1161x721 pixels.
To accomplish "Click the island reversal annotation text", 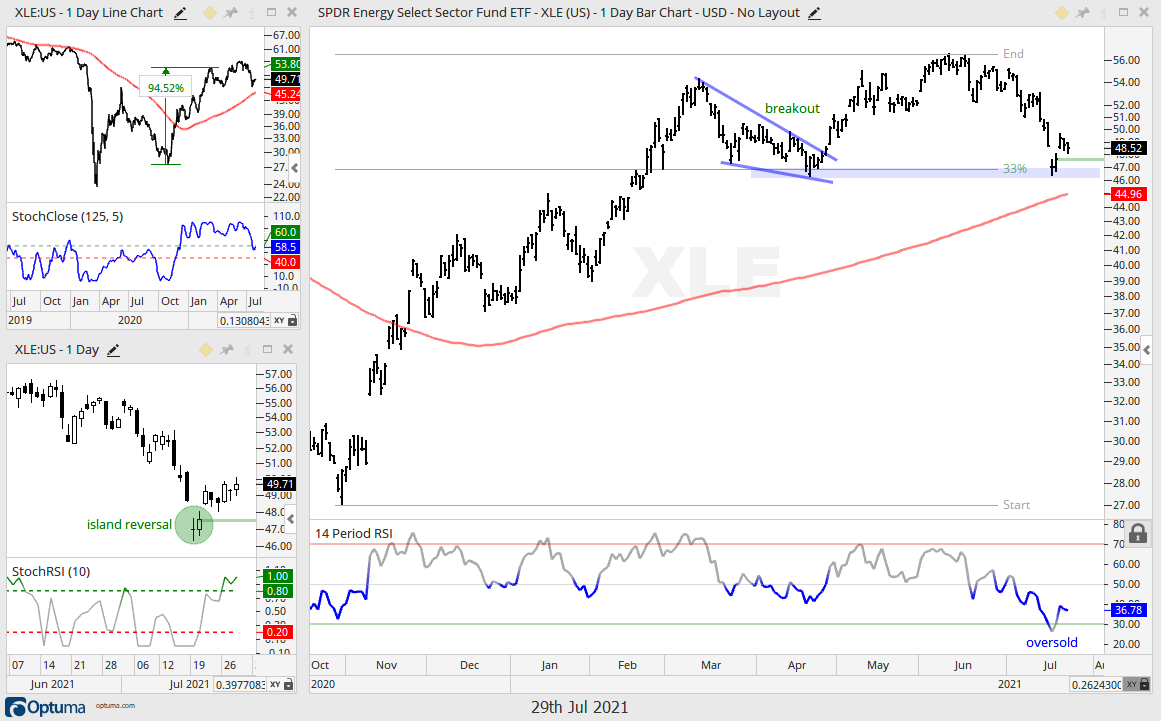I will point(129,524).
